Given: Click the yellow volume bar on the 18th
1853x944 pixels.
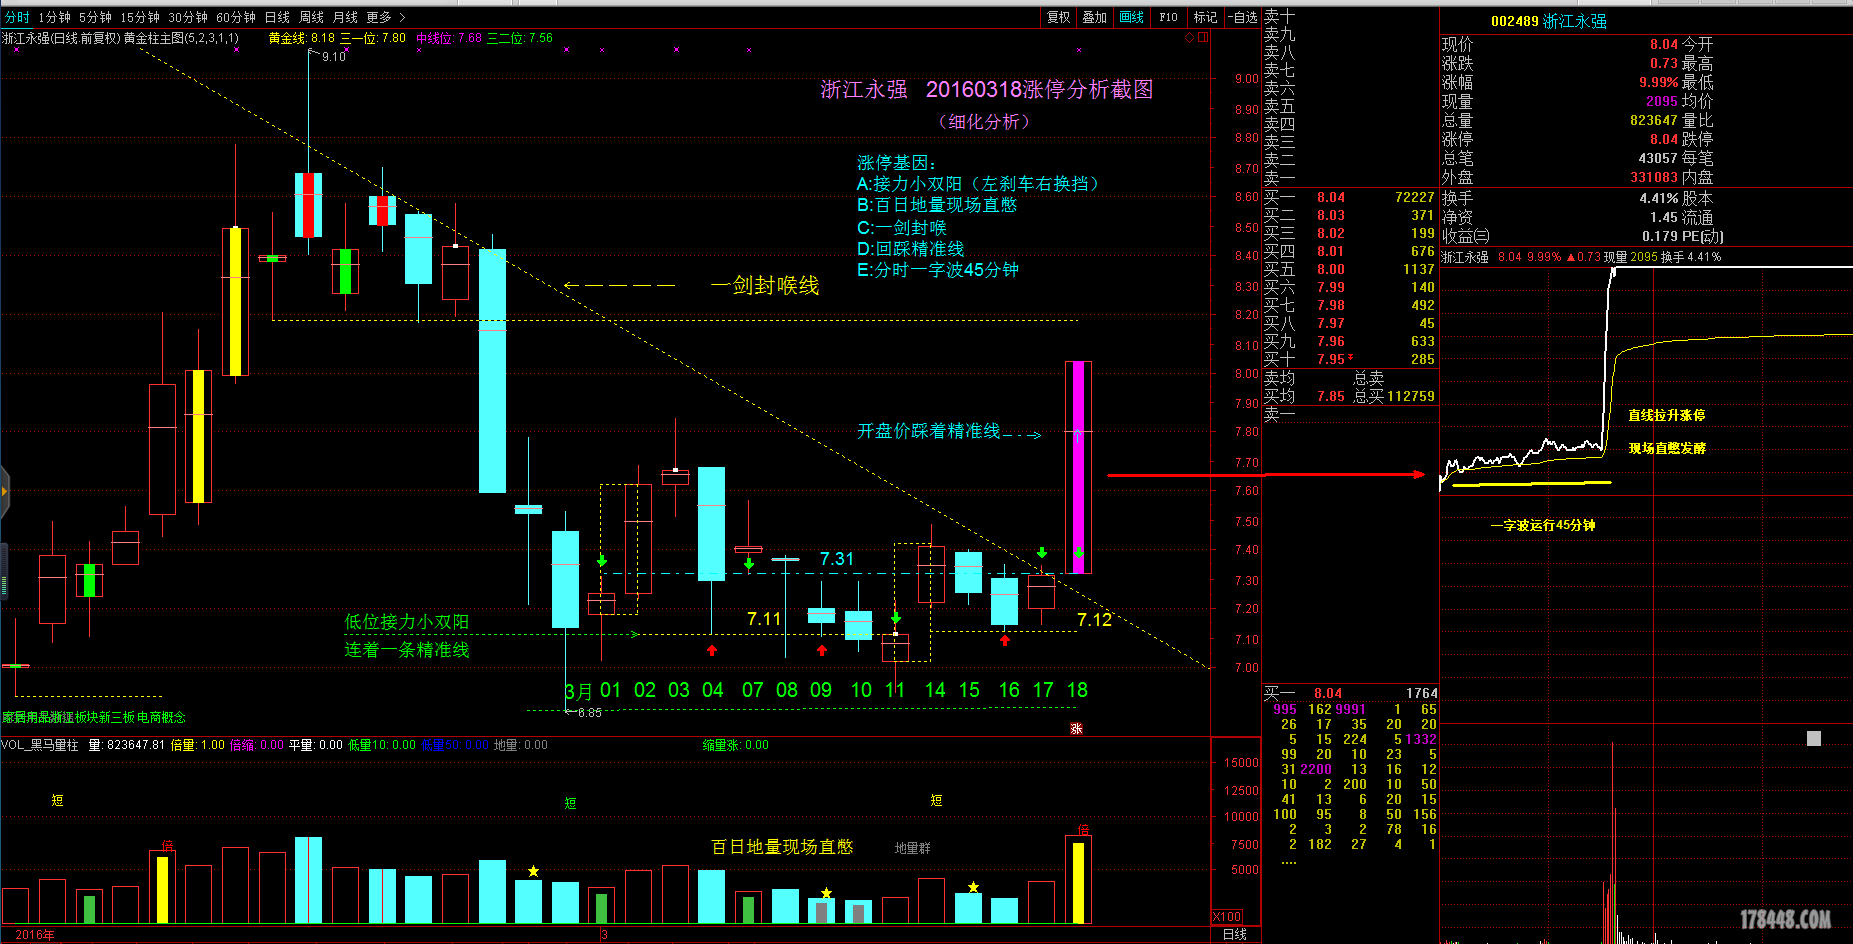Looking at the screenshot, I should point(1078,882).
